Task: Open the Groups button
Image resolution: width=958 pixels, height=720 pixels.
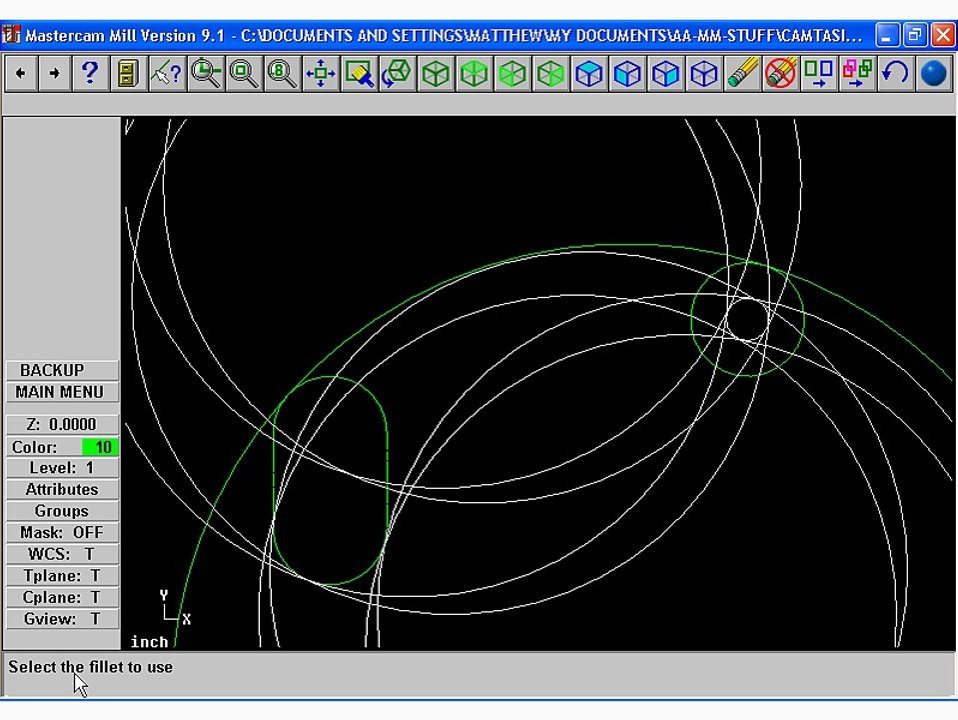Action: coord(62,510)
